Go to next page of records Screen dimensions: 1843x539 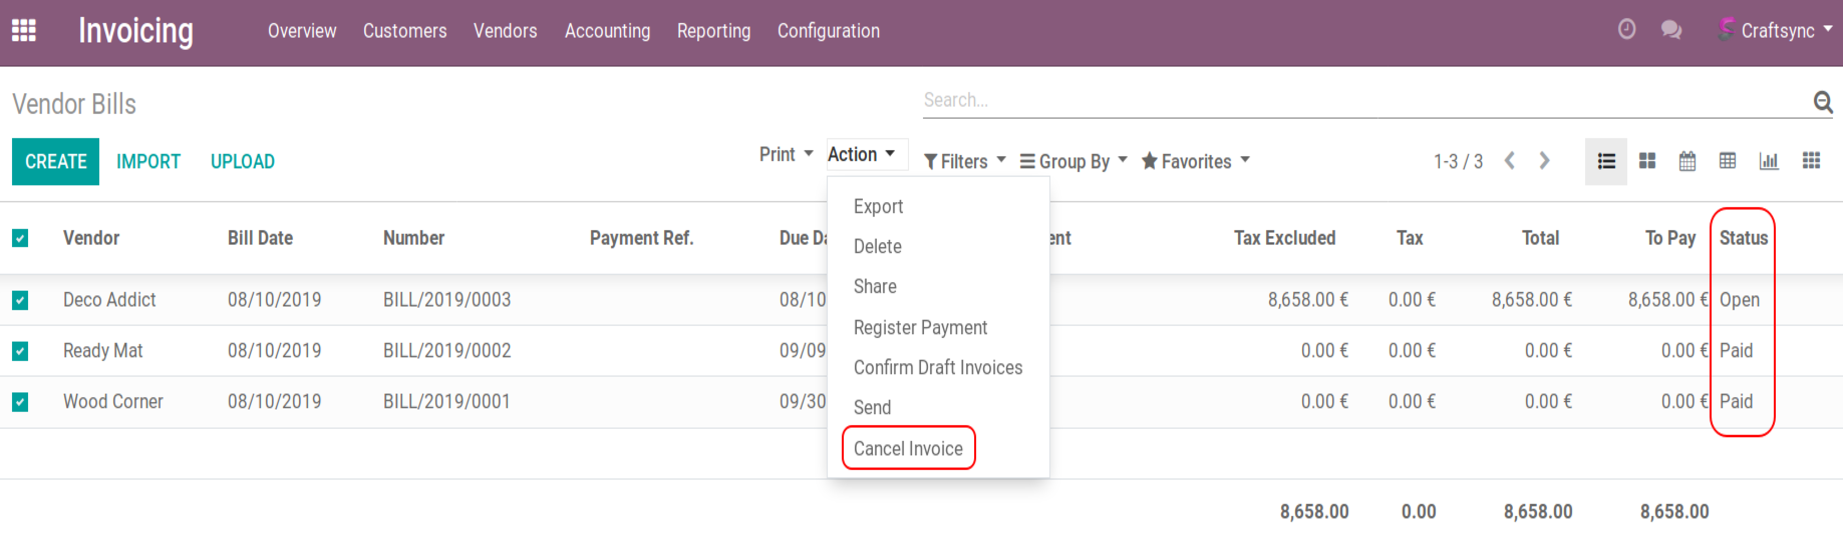pos(1545,161)
